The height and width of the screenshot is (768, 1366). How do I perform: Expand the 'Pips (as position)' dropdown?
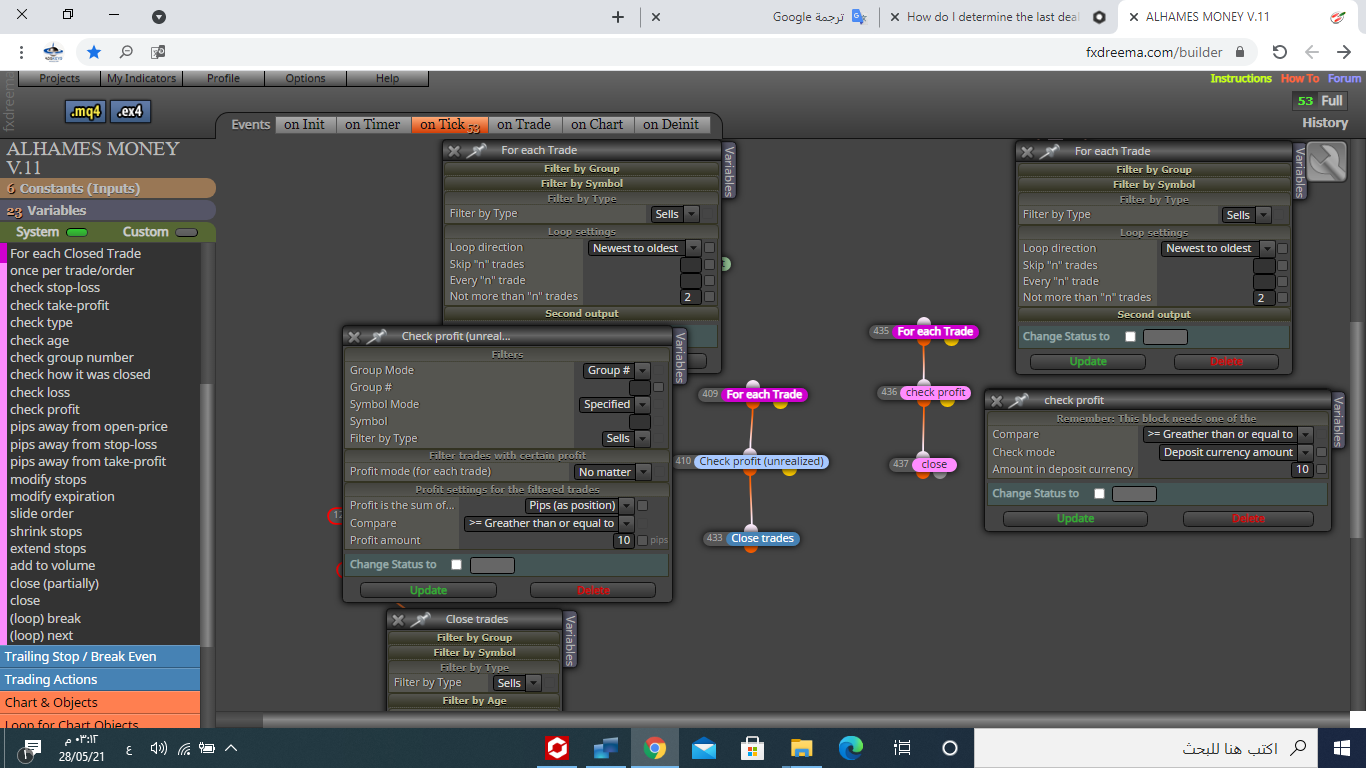[580, 506]
